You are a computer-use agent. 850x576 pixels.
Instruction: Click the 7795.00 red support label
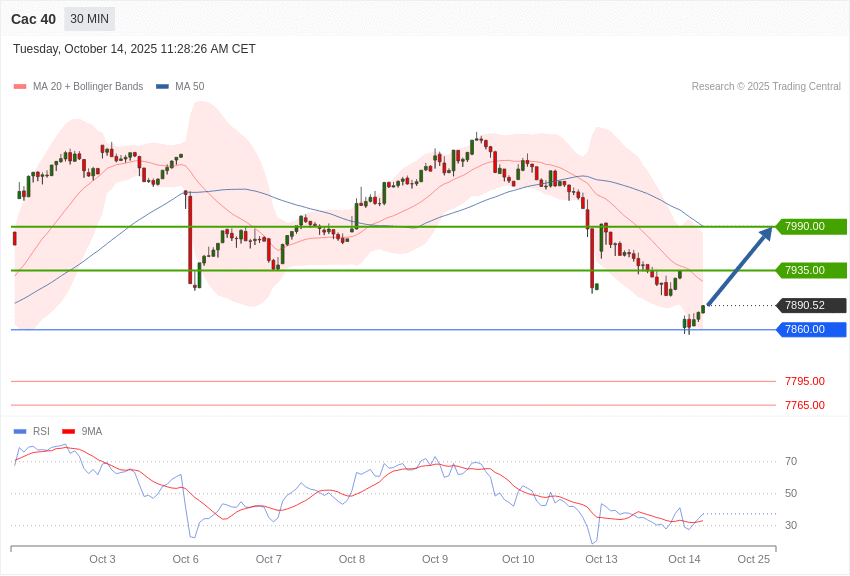pos(804,381)
